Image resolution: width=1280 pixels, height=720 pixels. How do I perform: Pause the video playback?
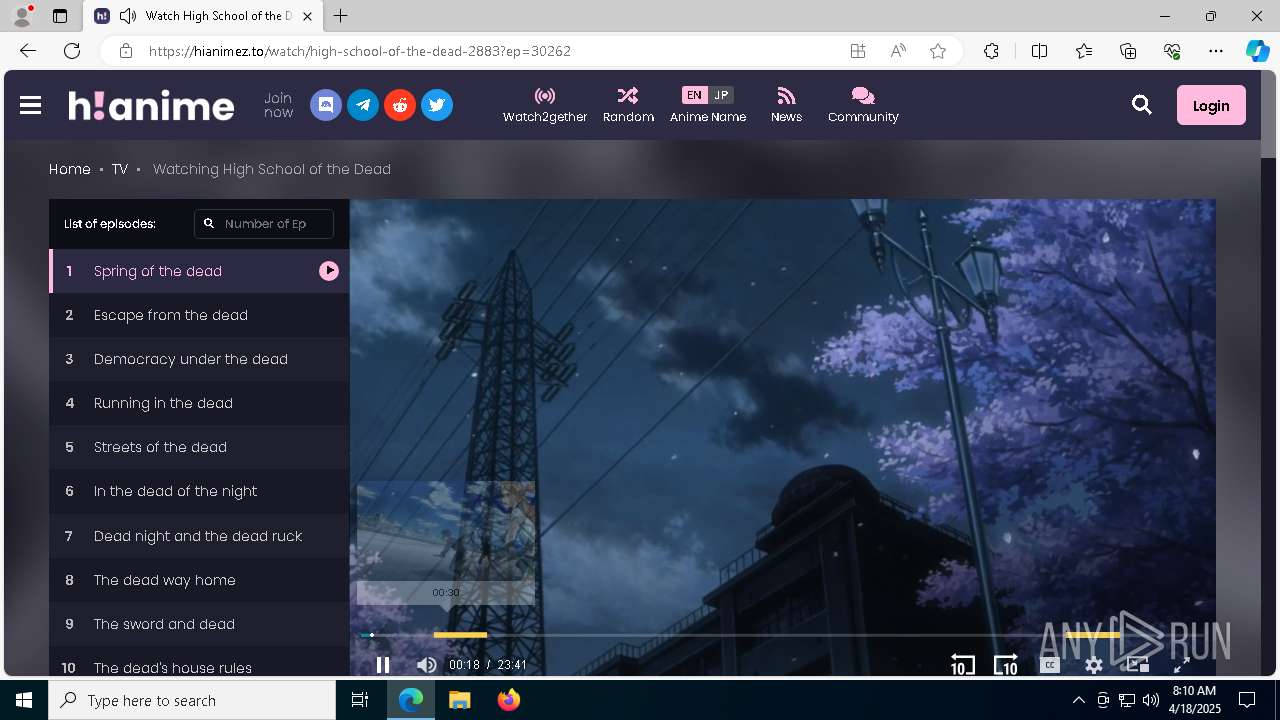383,665
